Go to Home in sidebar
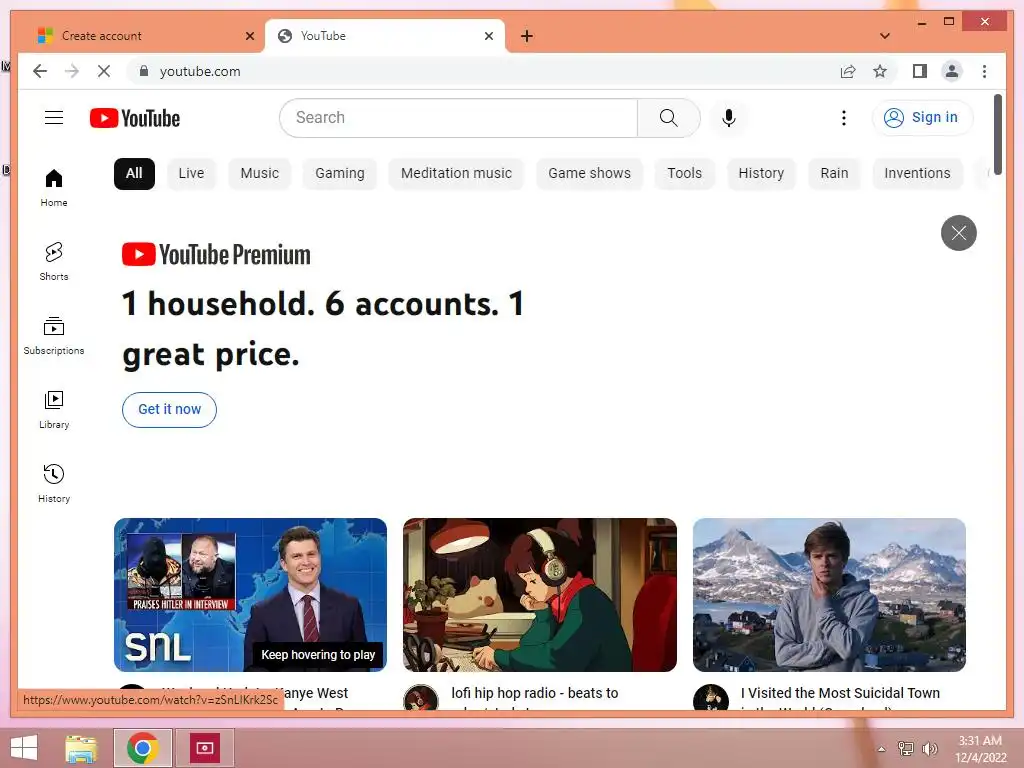1024x768 pixels. tap(54, 188)
